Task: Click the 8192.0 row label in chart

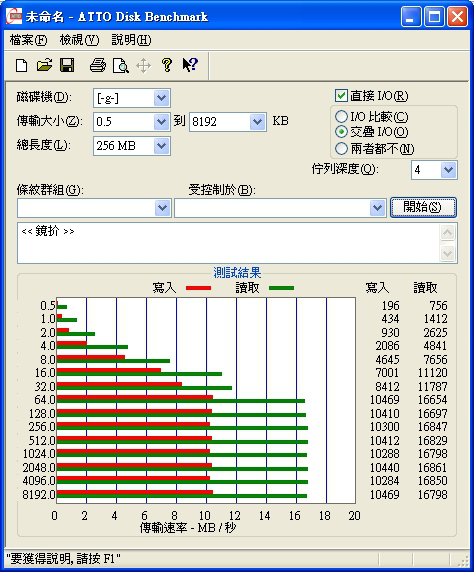Action: pos(39,495)
